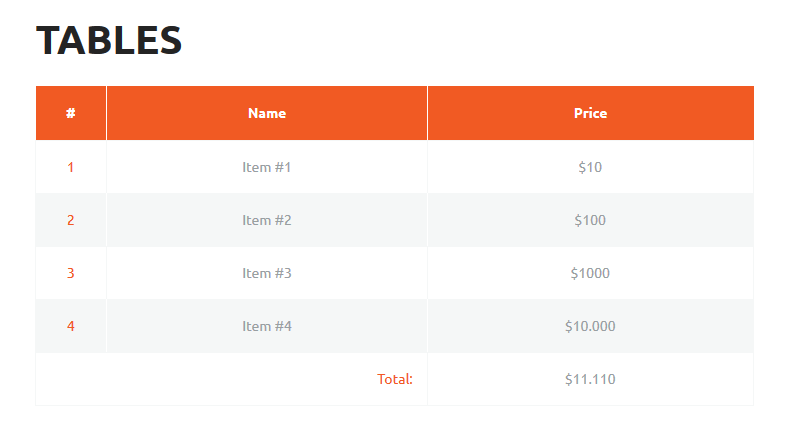Click the Price column header
Image resolution: width=800 pixels, height=430 pixels.
click(x=590, y=113)
